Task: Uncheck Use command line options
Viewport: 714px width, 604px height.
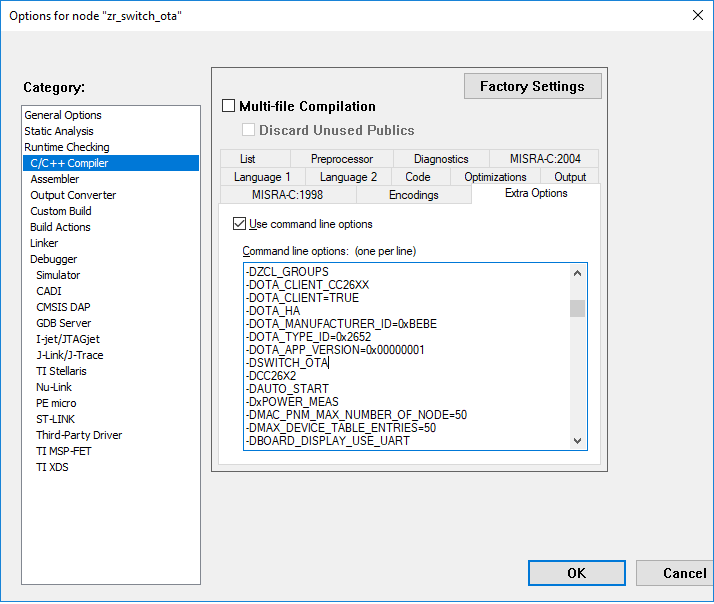Action: tap(239, 224)
